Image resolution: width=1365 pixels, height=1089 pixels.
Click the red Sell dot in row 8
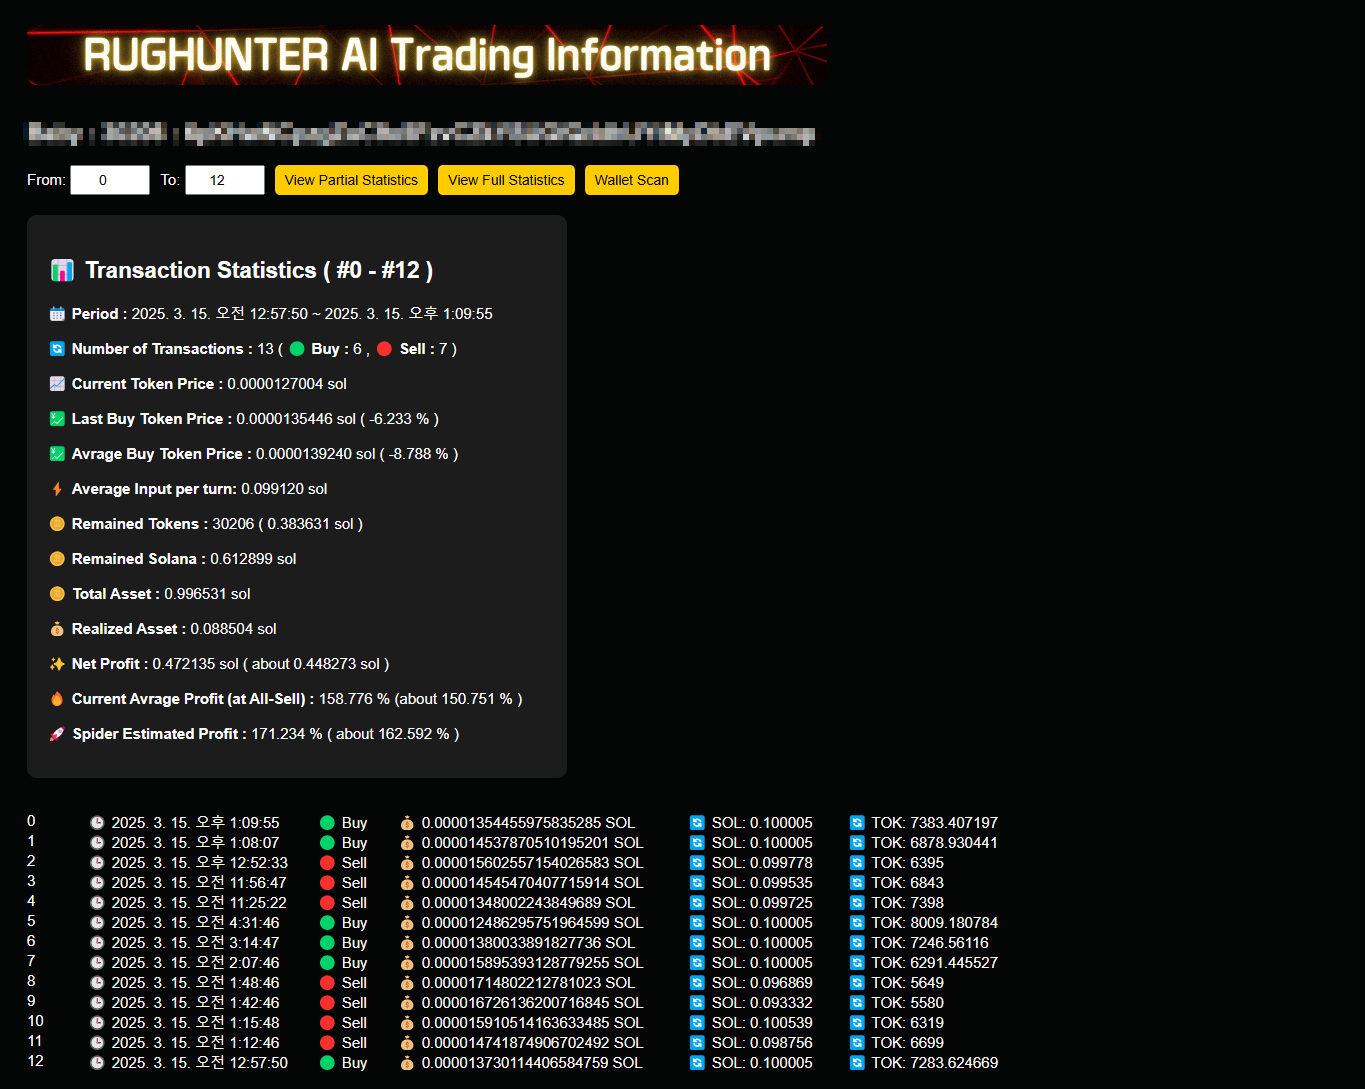[x=327, y=983]
